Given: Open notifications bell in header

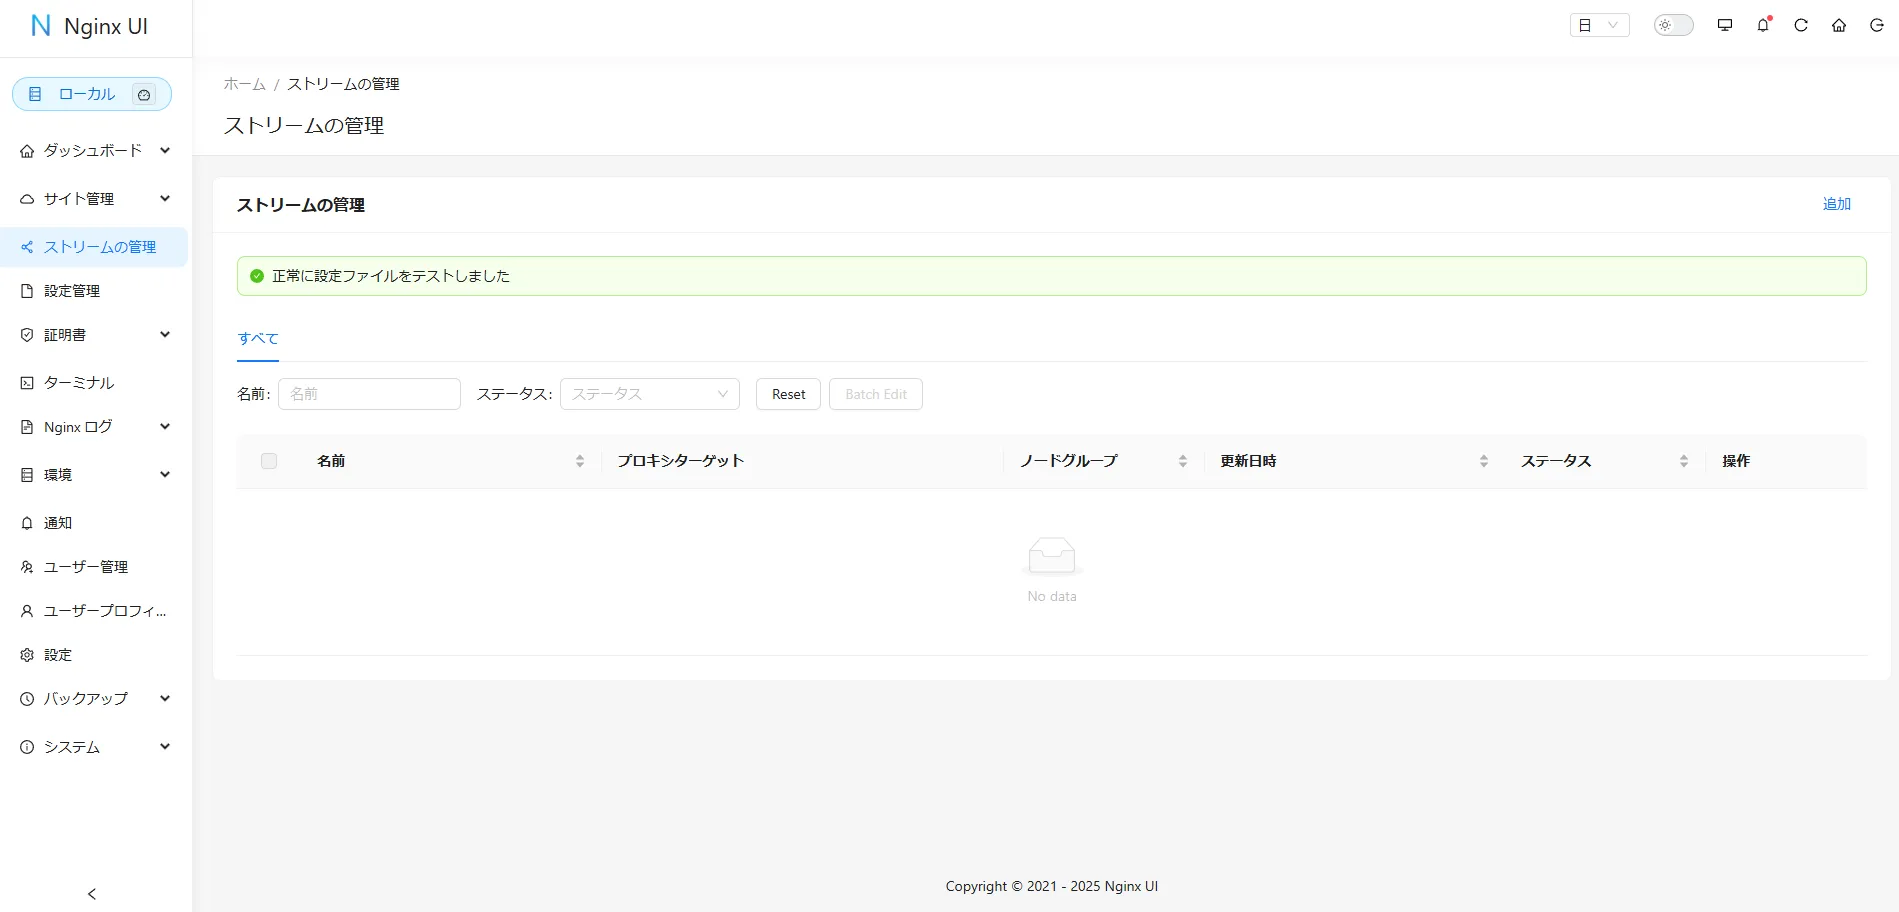Looking at the screenshot, I should (1763, 26).
